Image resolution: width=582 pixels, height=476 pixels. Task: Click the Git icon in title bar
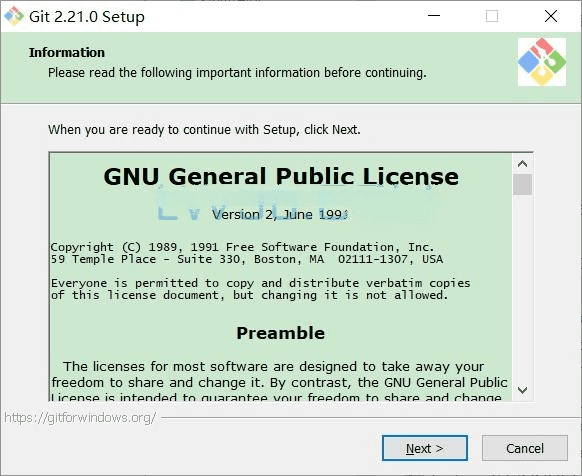click(14, 16)
